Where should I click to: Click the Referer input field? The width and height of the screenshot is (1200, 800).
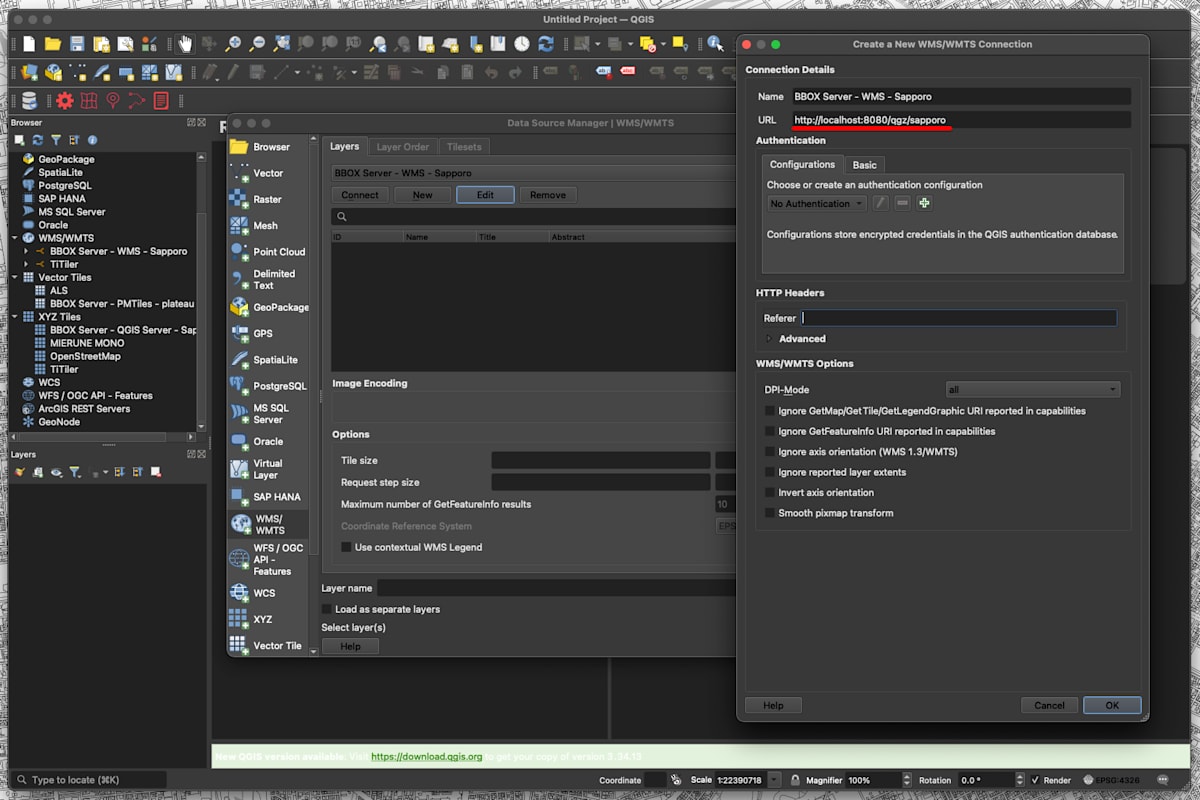point(958,318)
